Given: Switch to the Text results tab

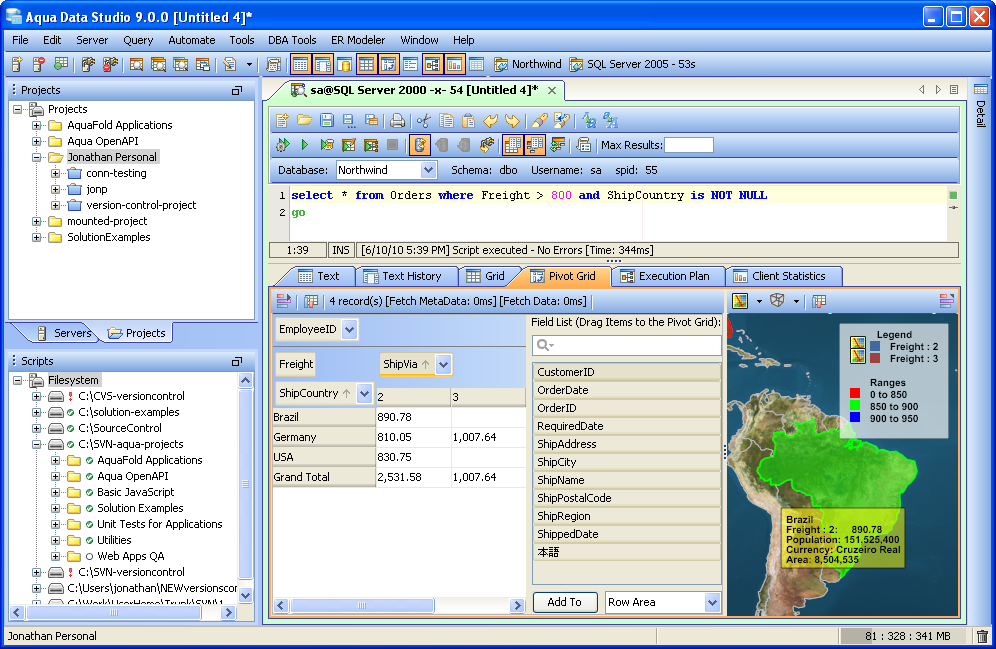Looking at the screenshot, I should [x=319, y=276].
